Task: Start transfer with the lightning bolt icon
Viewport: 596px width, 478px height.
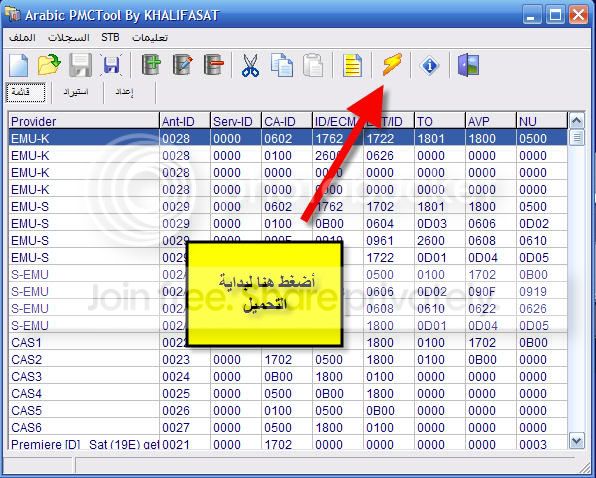Action: pyautogui.click(x=392, y=65)
